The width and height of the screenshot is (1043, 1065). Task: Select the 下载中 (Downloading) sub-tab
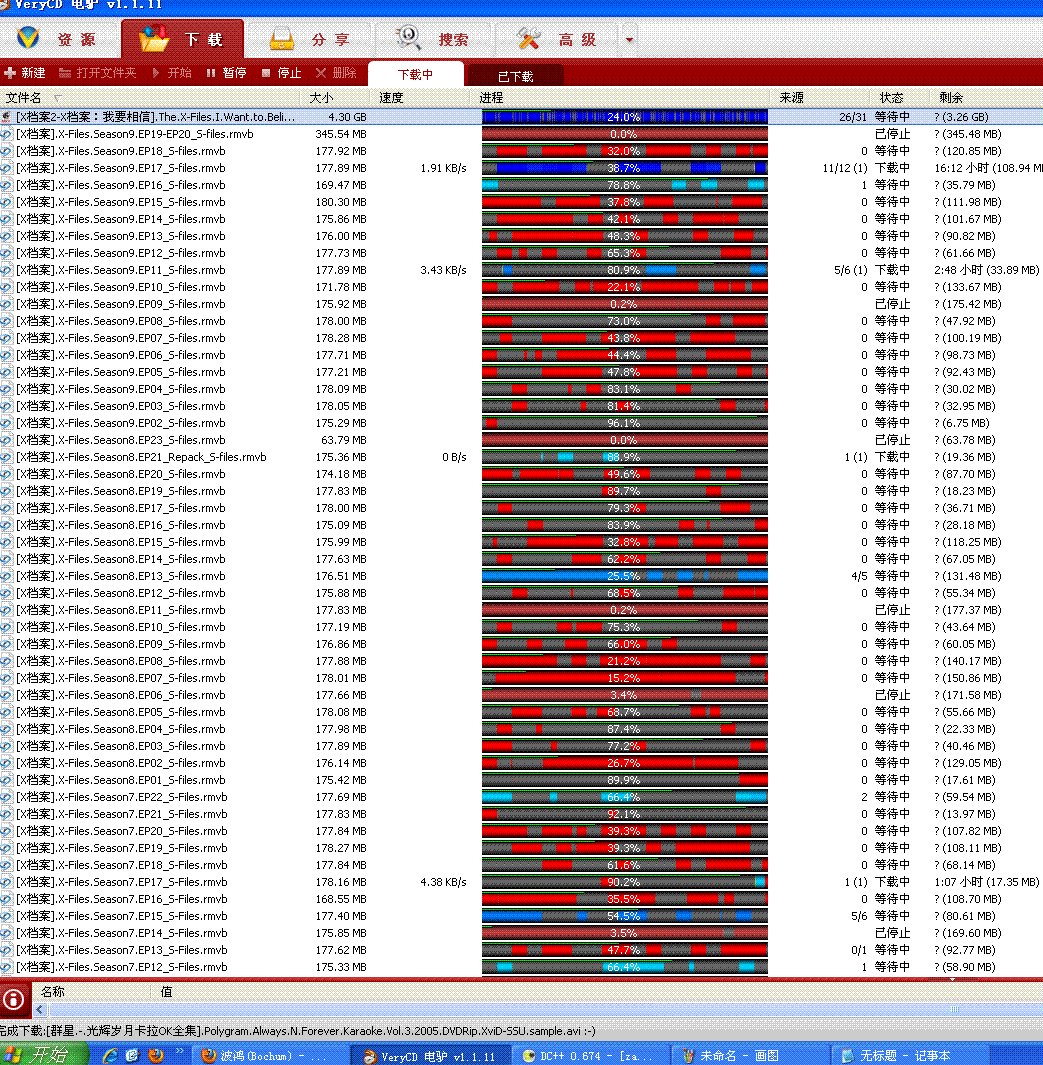click(416, 74)
